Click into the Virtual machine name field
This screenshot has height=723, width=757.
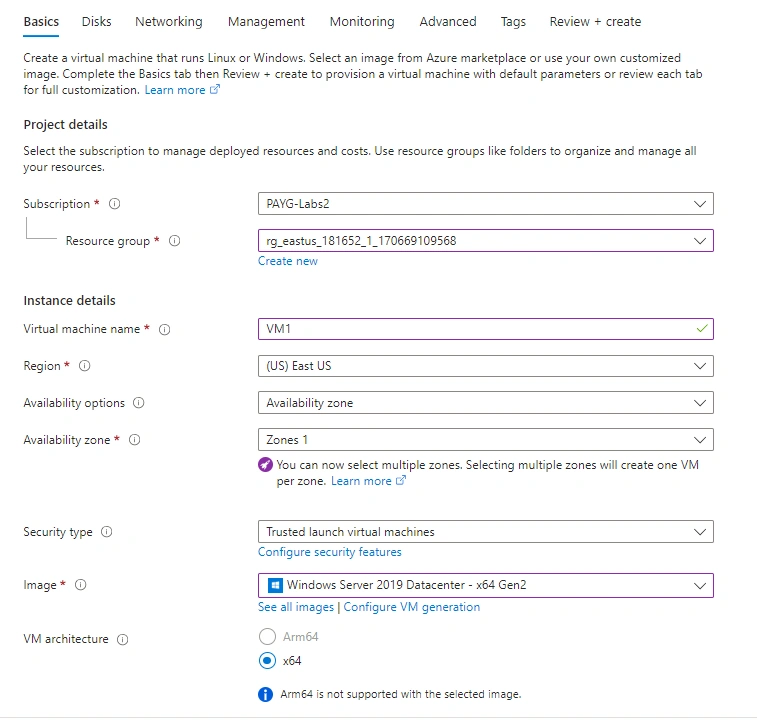click(x=486, y=329)
